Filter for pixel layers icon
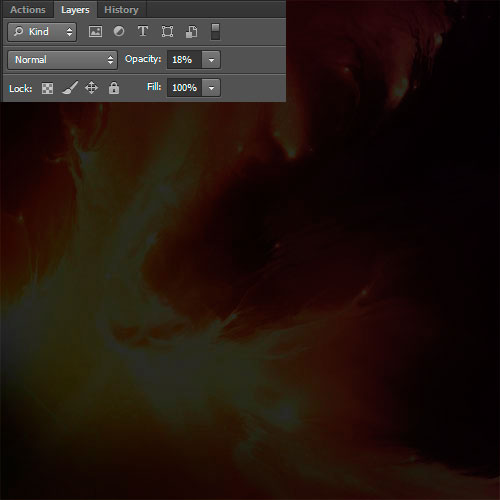The height and width of the screenshot is (500, 500). (x=95, y=32)
